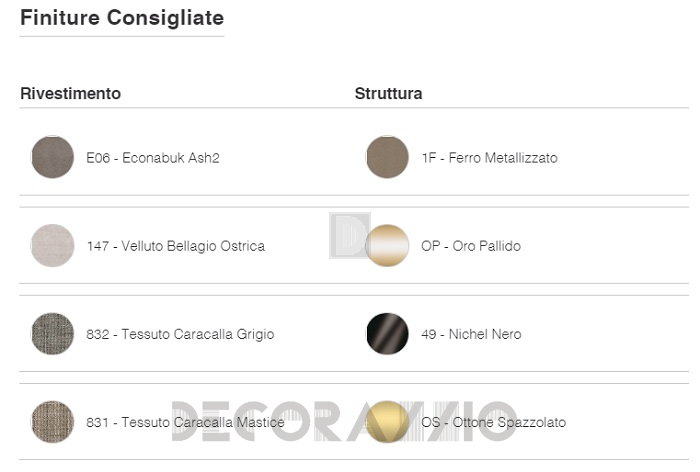Click the 'E06 - Econabuk Ash2' label
Screen dimensions: 700x472
pos(153,158)
